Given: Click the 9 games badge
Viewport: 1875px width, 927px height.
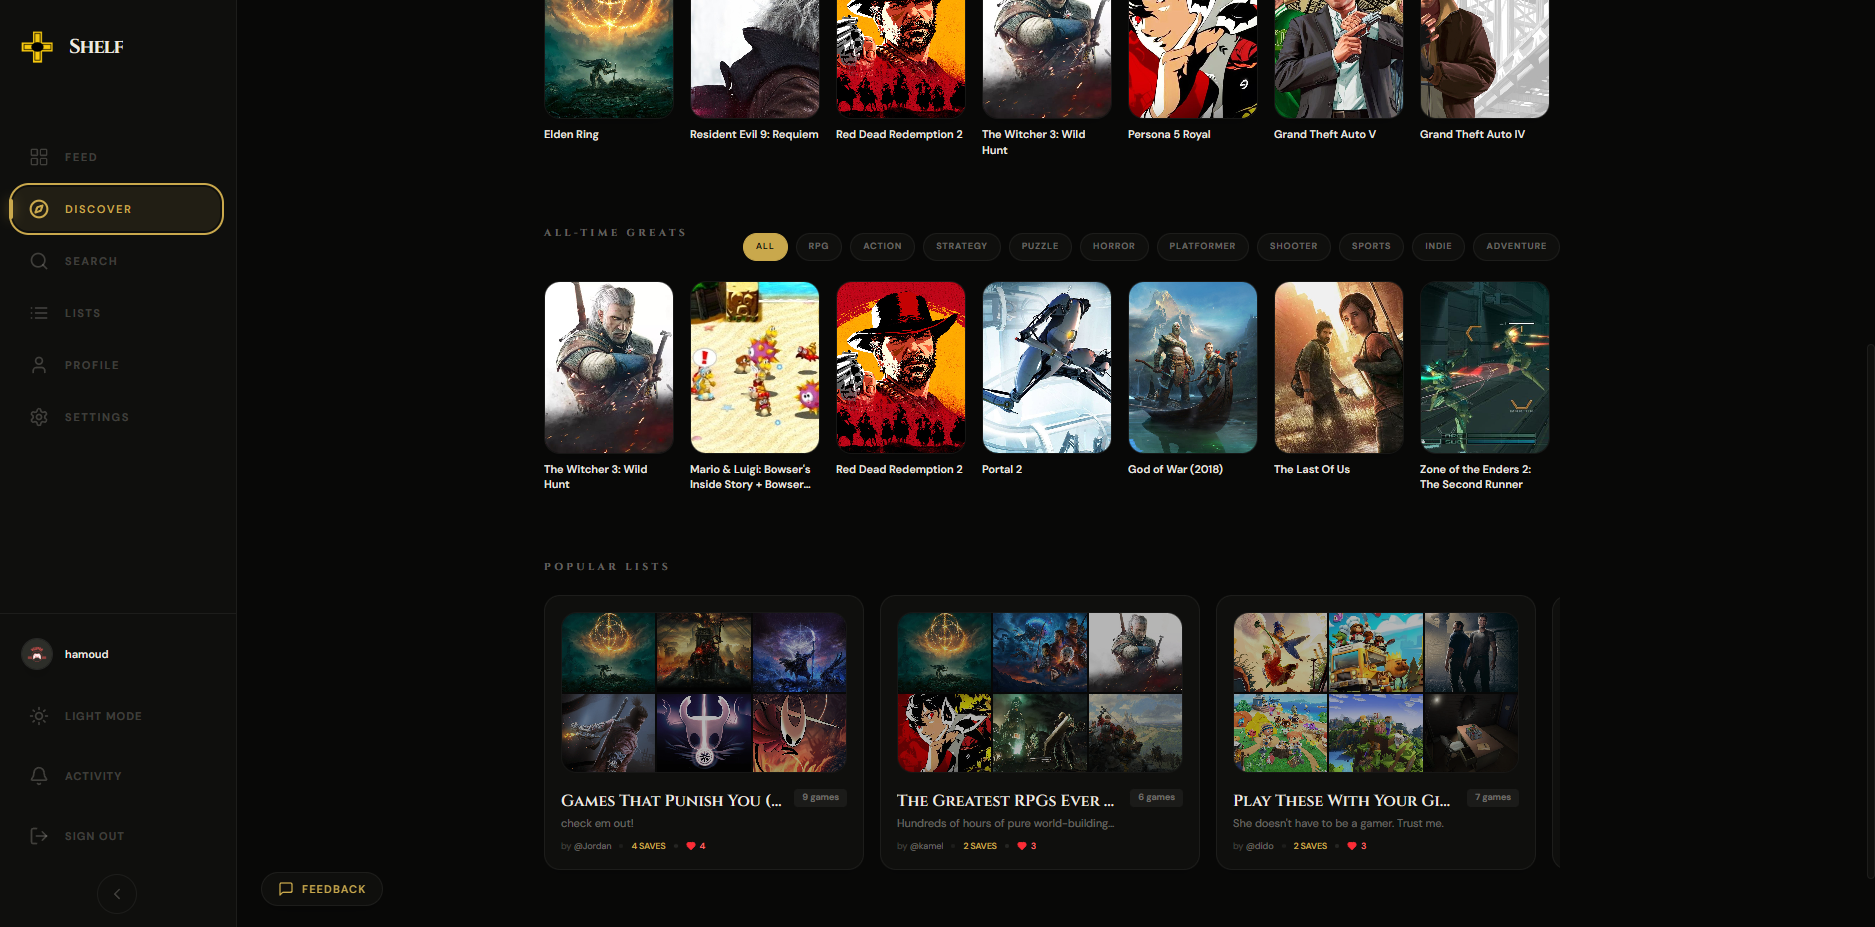Looking at the screenshot, I should (821, 798).
